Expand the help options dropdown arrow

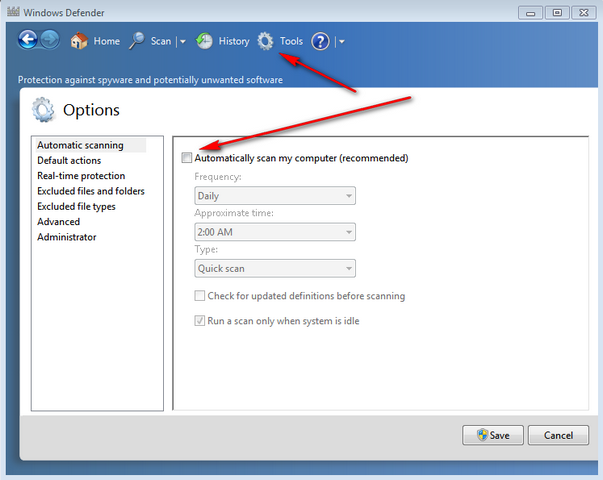[x=341, y=42]
